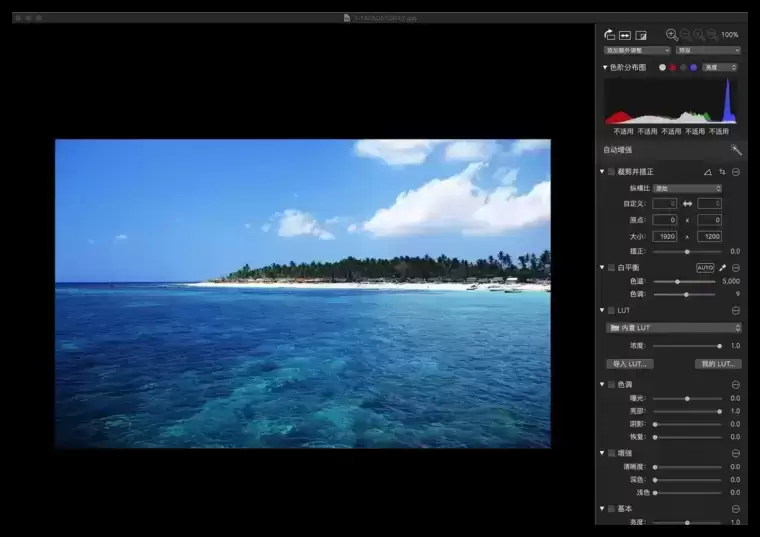This screenshot has height=537, width=760.
Task: Pick white balance with the eyedropper
Action: click(722, 268)
